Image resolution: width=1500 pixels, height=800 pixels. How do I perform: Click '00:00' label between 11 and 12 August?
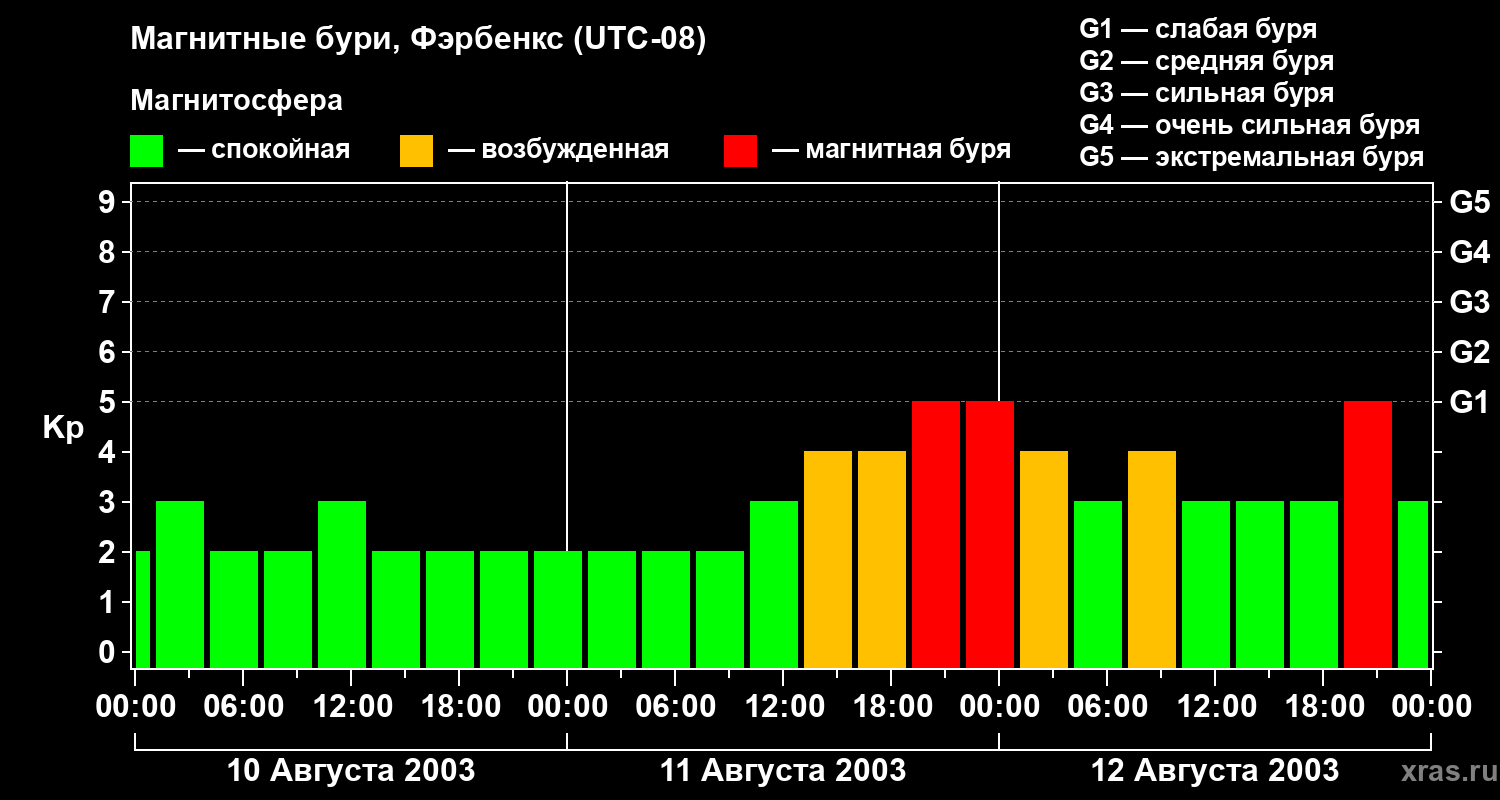[999, 706]
